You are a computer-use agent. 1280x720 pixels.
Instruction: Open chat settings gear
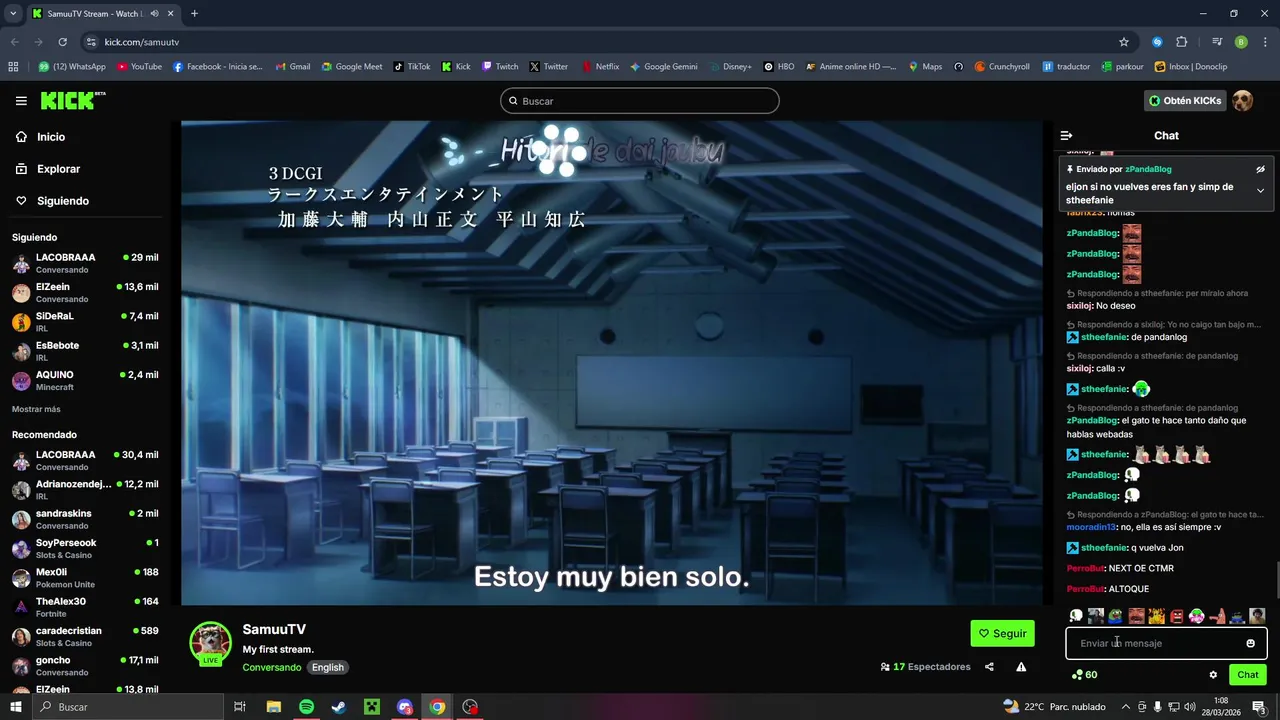(1213, 675)
